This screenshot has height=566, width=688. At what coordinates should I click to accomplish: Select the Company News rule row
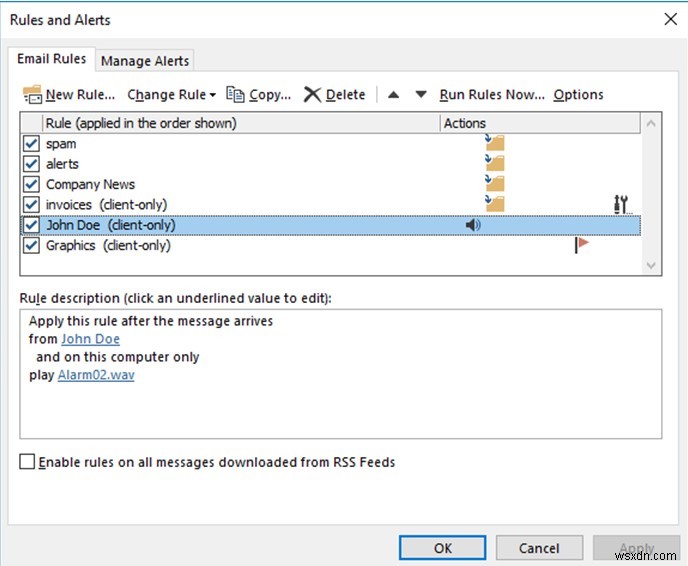coord(331,184)
